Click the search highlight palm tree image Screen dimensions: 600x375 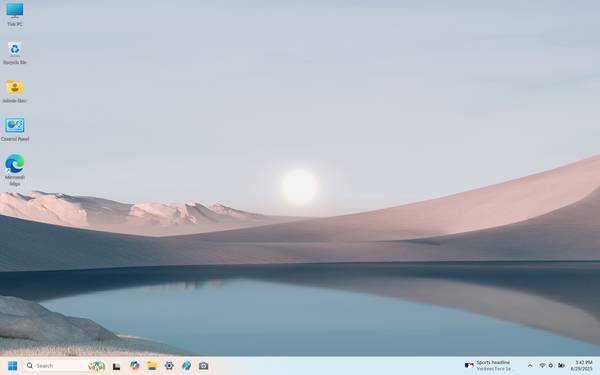pos(96,366)
